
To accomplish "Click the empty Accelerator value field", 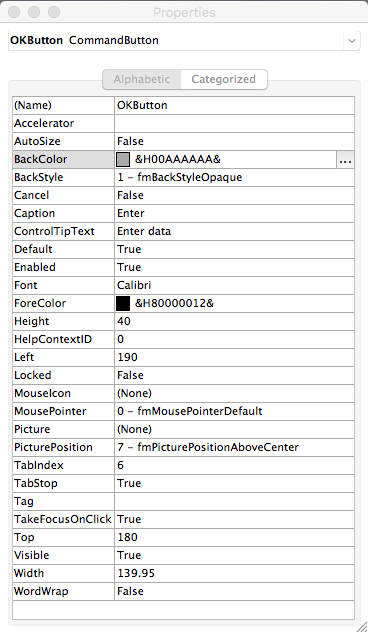I will [234, 124].
